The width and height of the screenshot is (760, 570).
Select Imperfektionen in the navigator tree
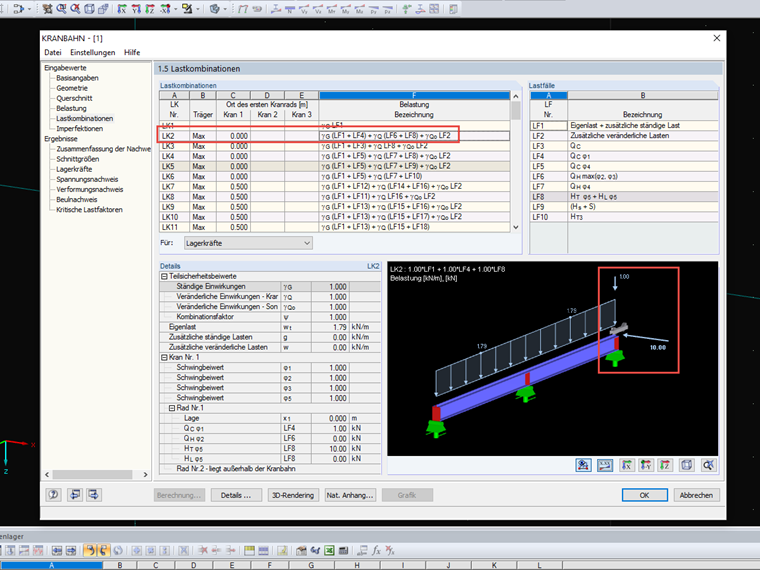79,129
